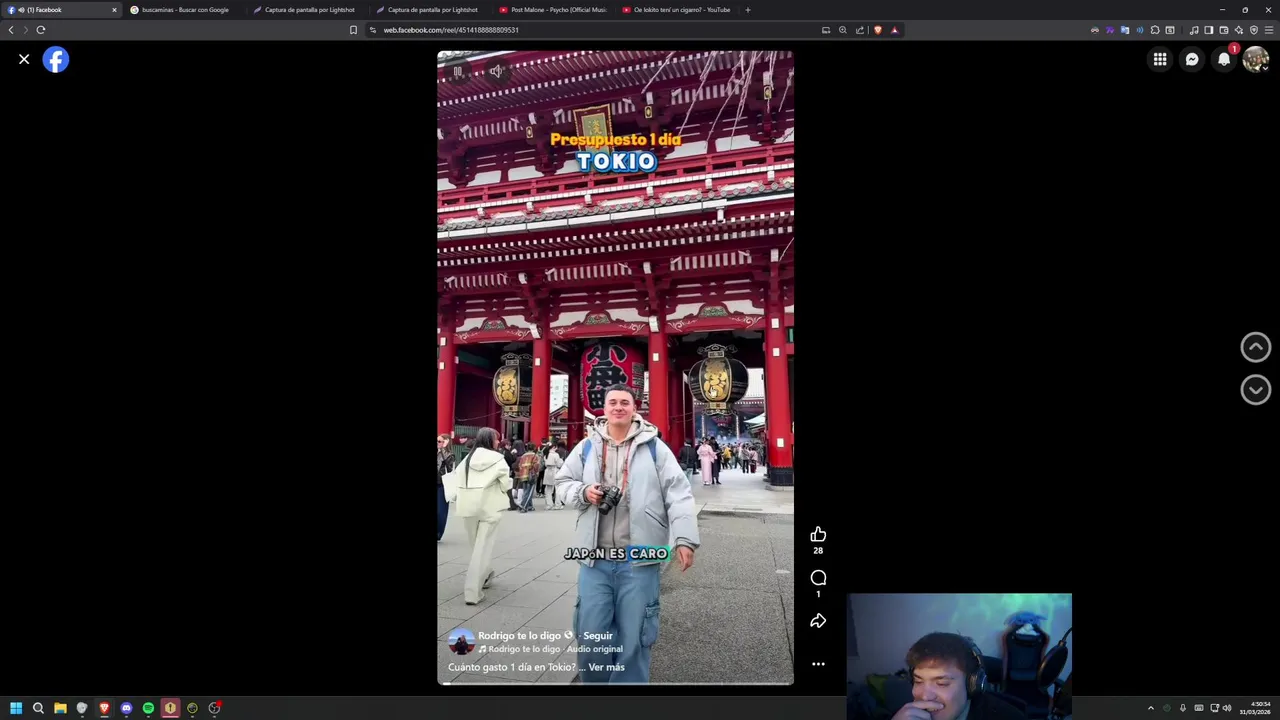Image resolution: width=1280 pixels, height=720 pixels.
Task: Open the media control music-note icon
Action: 1194,30
